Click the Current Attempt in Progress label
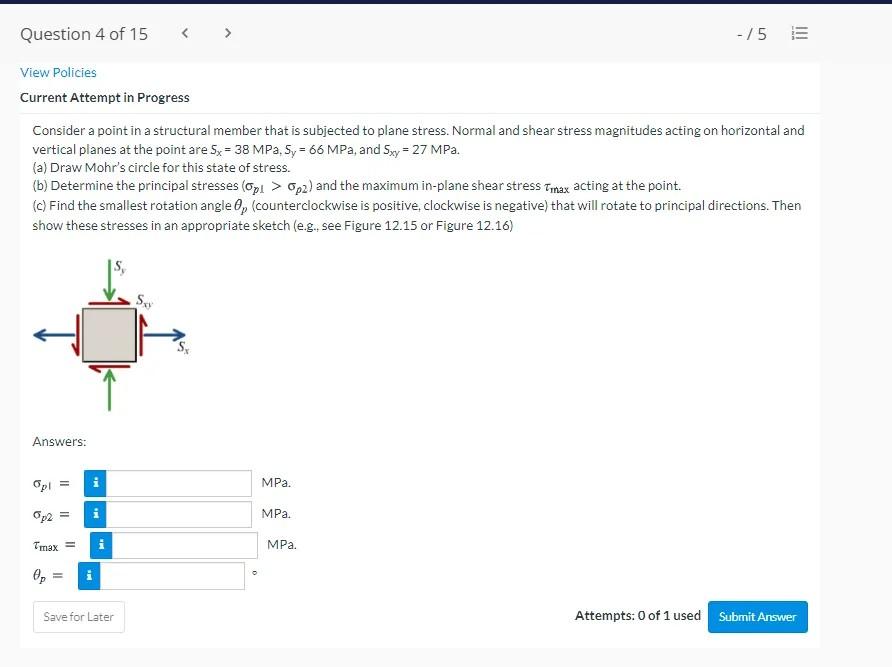 pyautogui.click(x=105, y=97)
